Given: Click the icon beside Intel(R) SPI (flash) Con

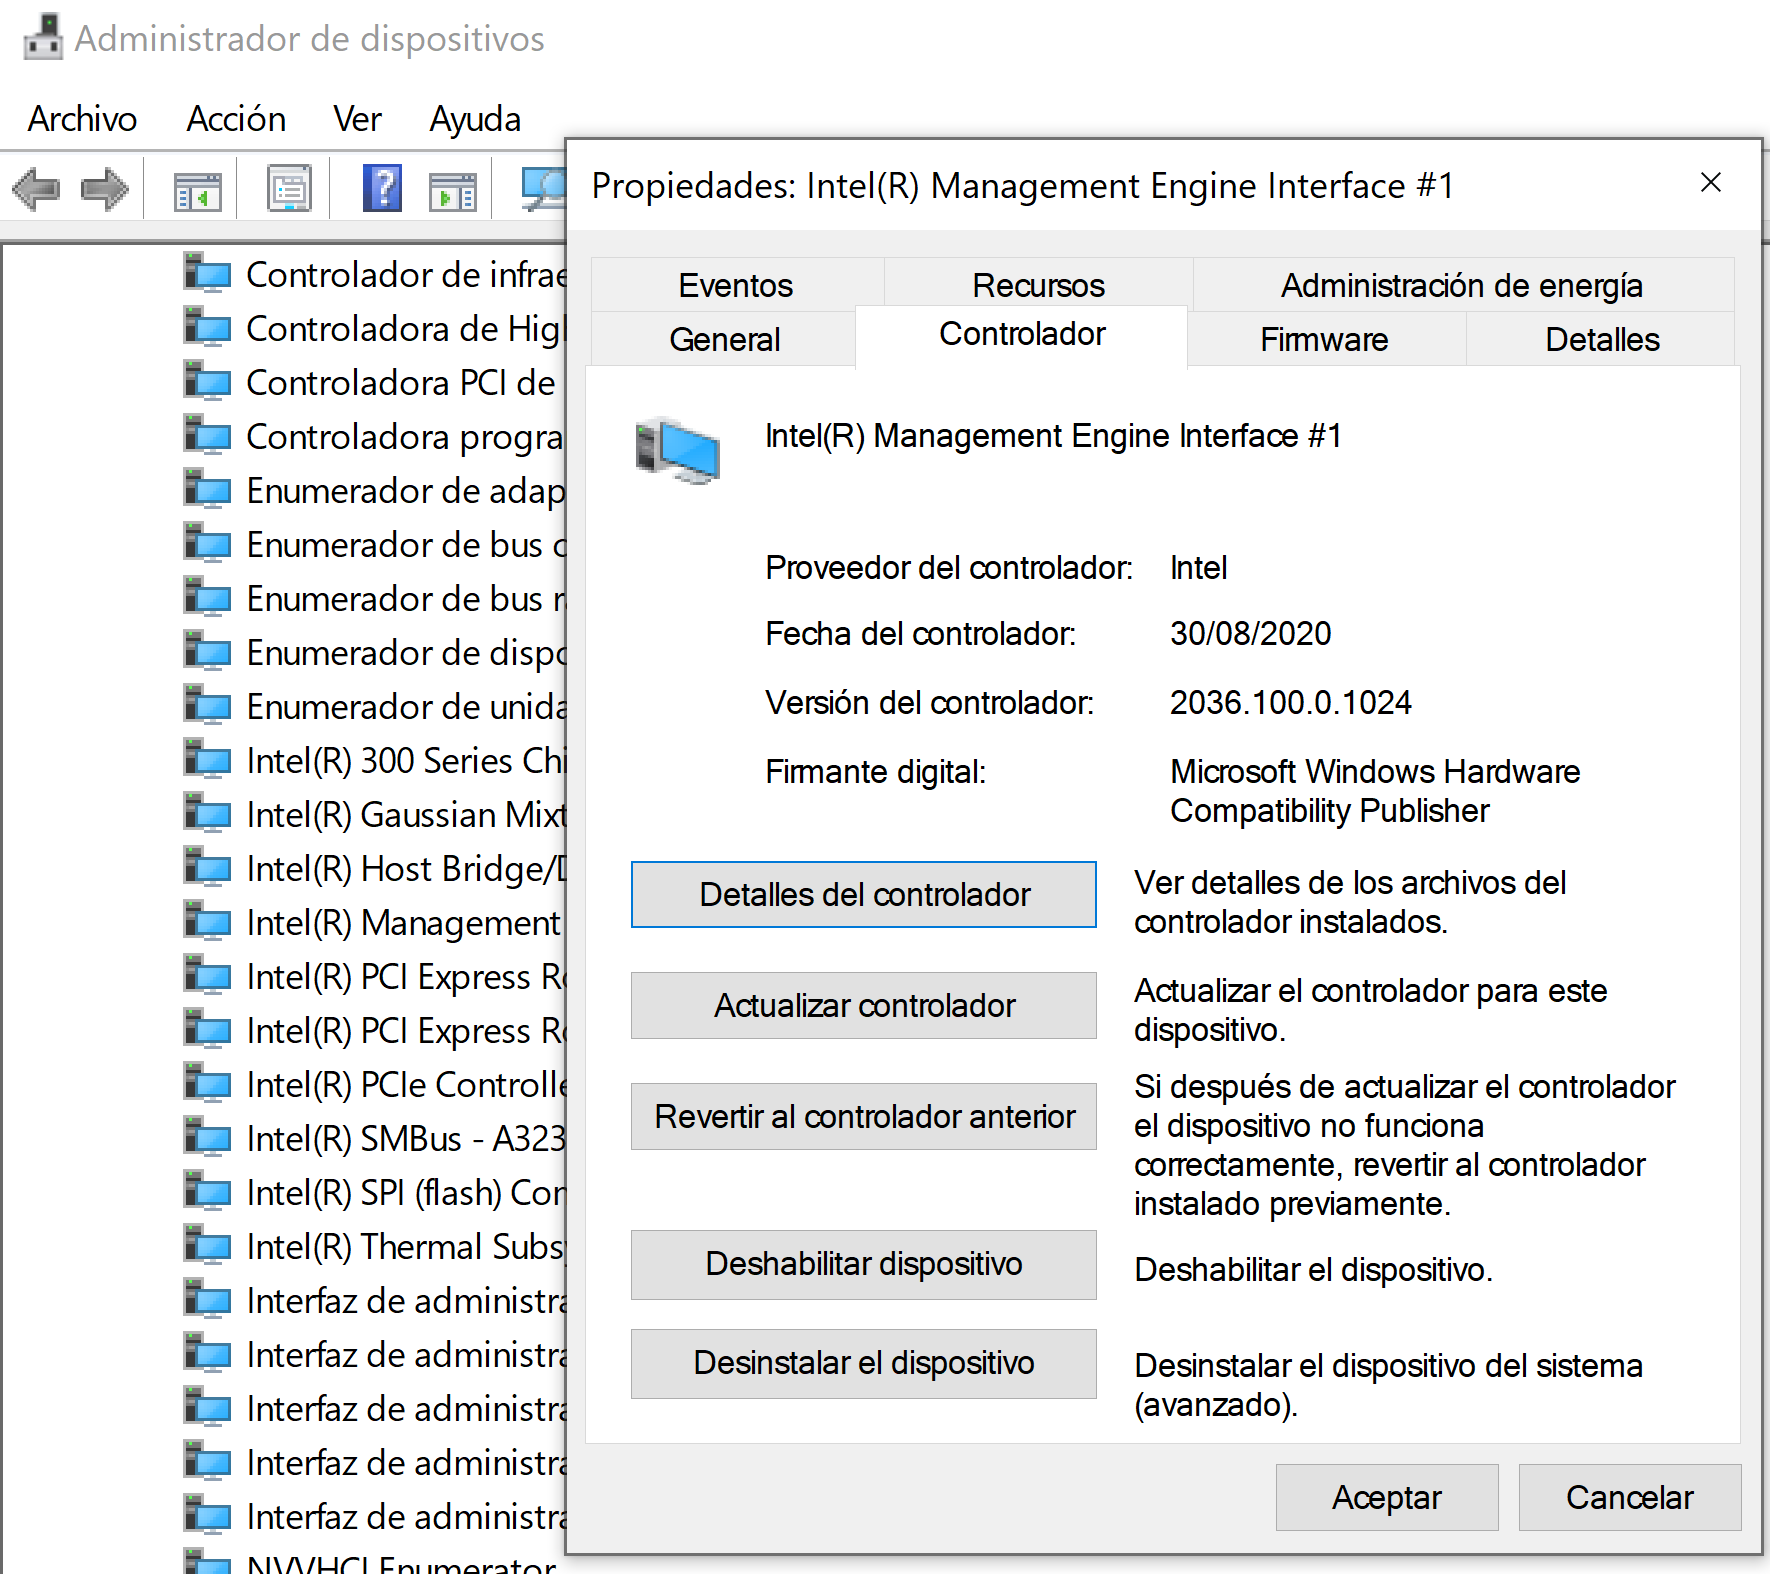Looking at the screenshot, I should [x=208, y=1191].
